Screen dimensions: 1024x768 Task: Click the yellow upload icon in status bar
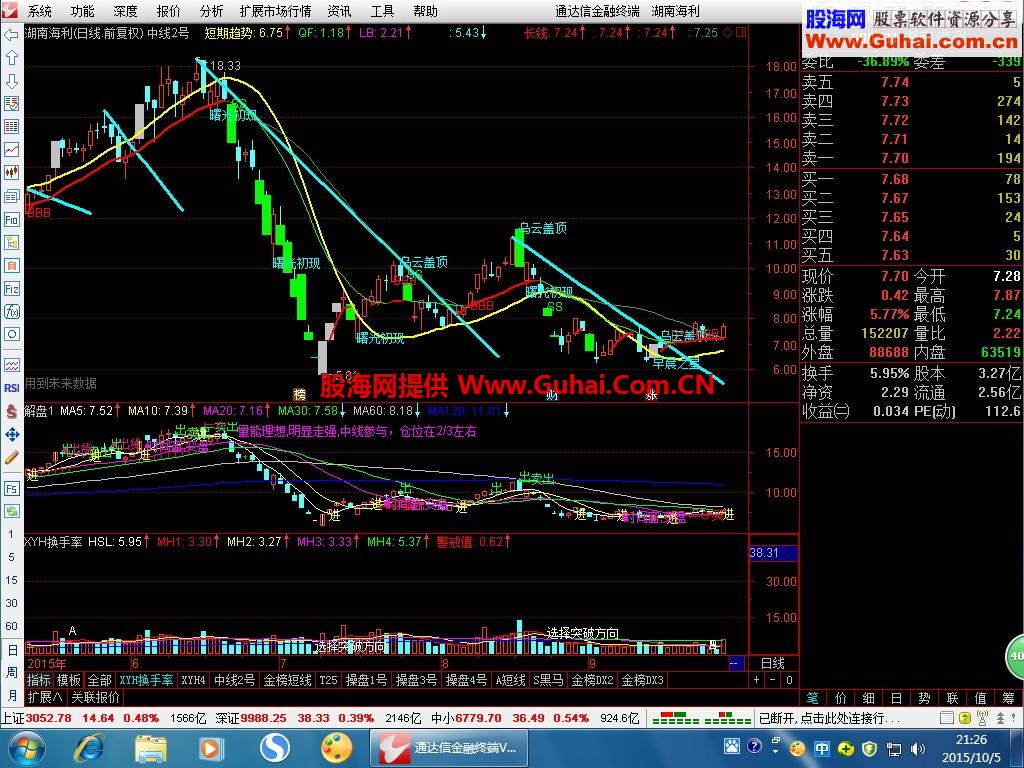pyautogui.click(x=965, y=718)
